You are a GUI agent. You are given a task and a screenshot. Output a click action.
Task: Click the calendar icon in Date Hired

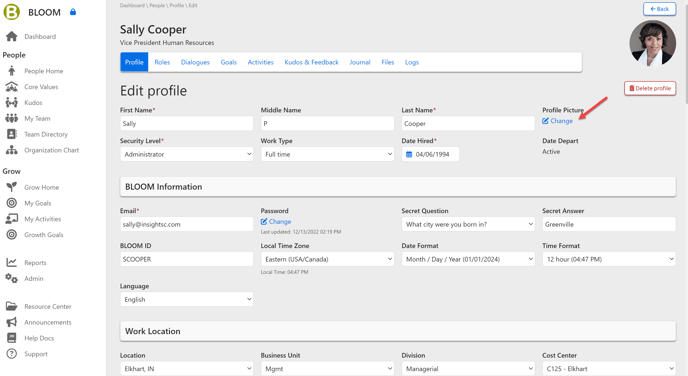point(409,154)
